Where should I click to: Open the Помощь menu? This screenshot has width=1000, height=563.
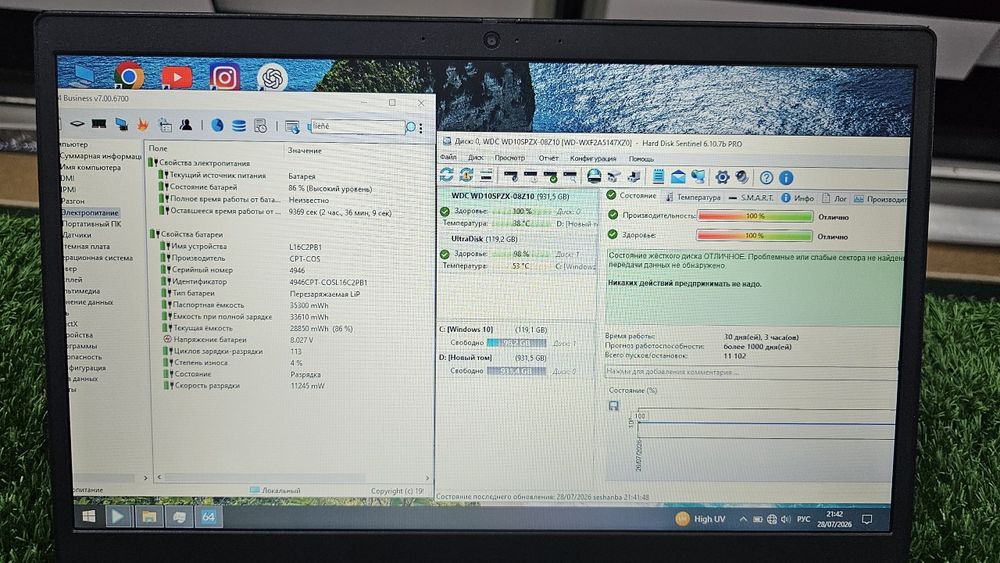641,159
